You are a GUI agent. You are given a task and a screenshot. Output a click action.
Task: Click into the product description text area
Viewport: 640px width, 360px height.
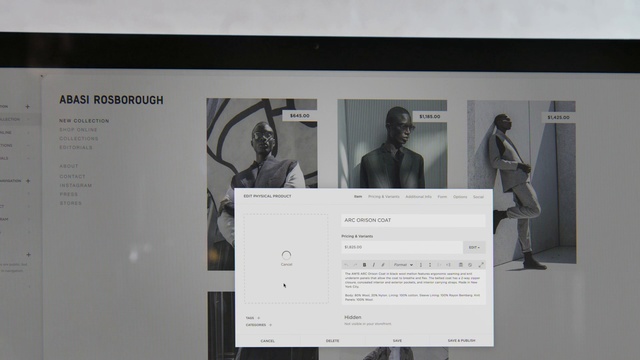(413, 287)
